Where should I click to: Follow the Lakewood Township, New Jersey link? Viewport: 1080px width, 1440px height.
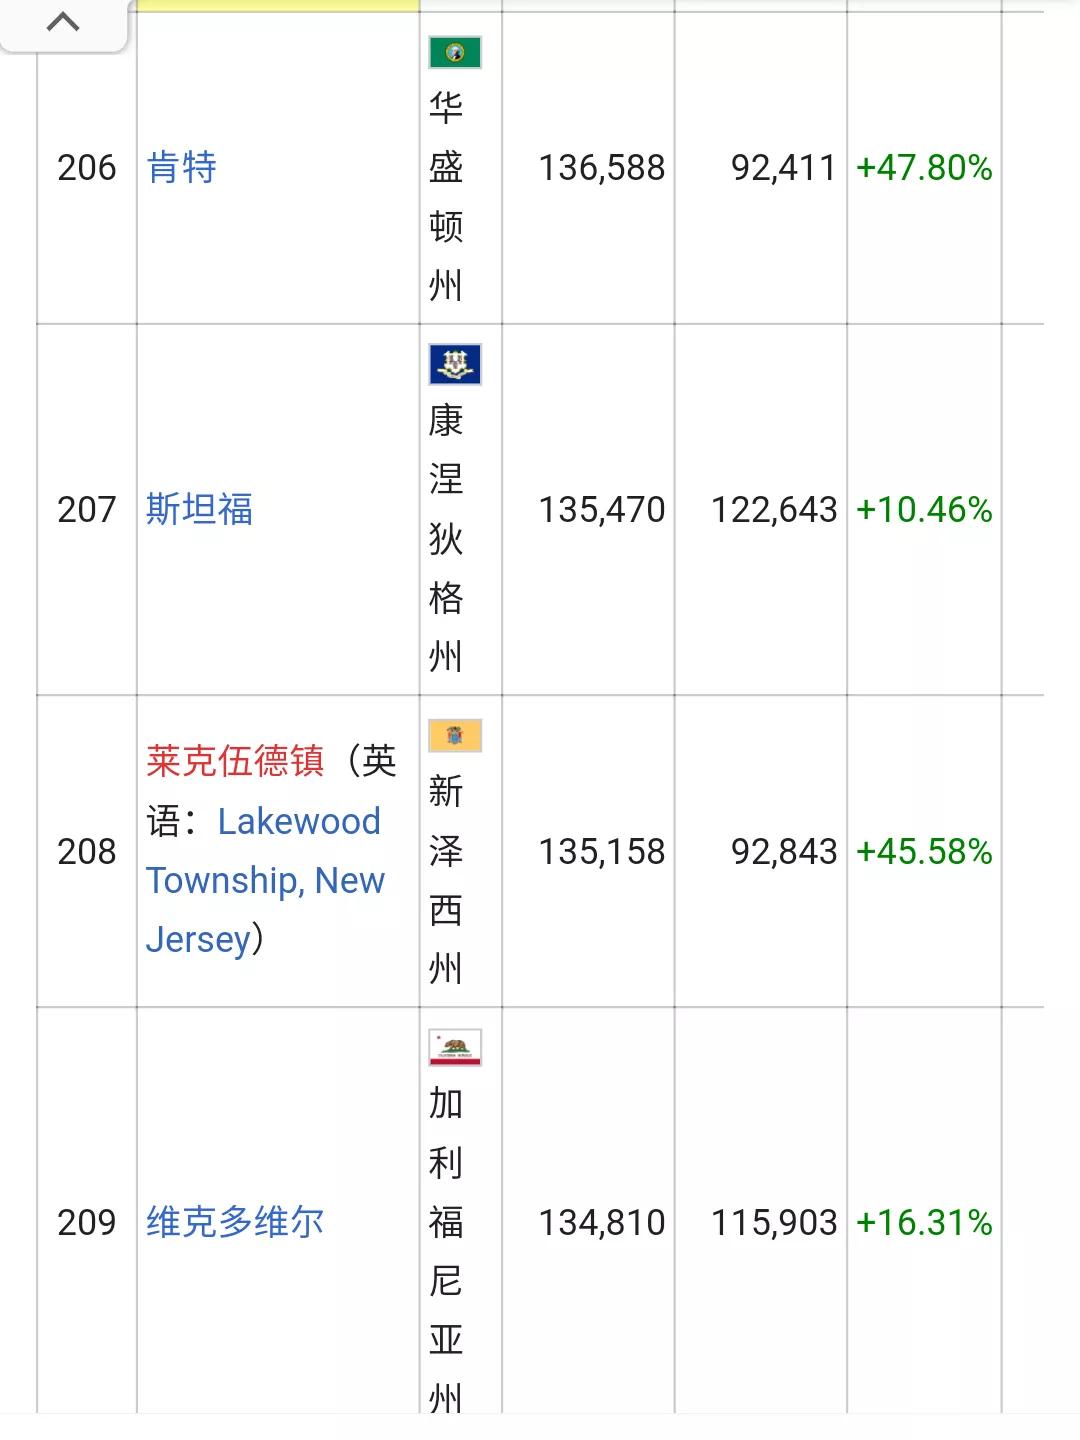point(265,880)
